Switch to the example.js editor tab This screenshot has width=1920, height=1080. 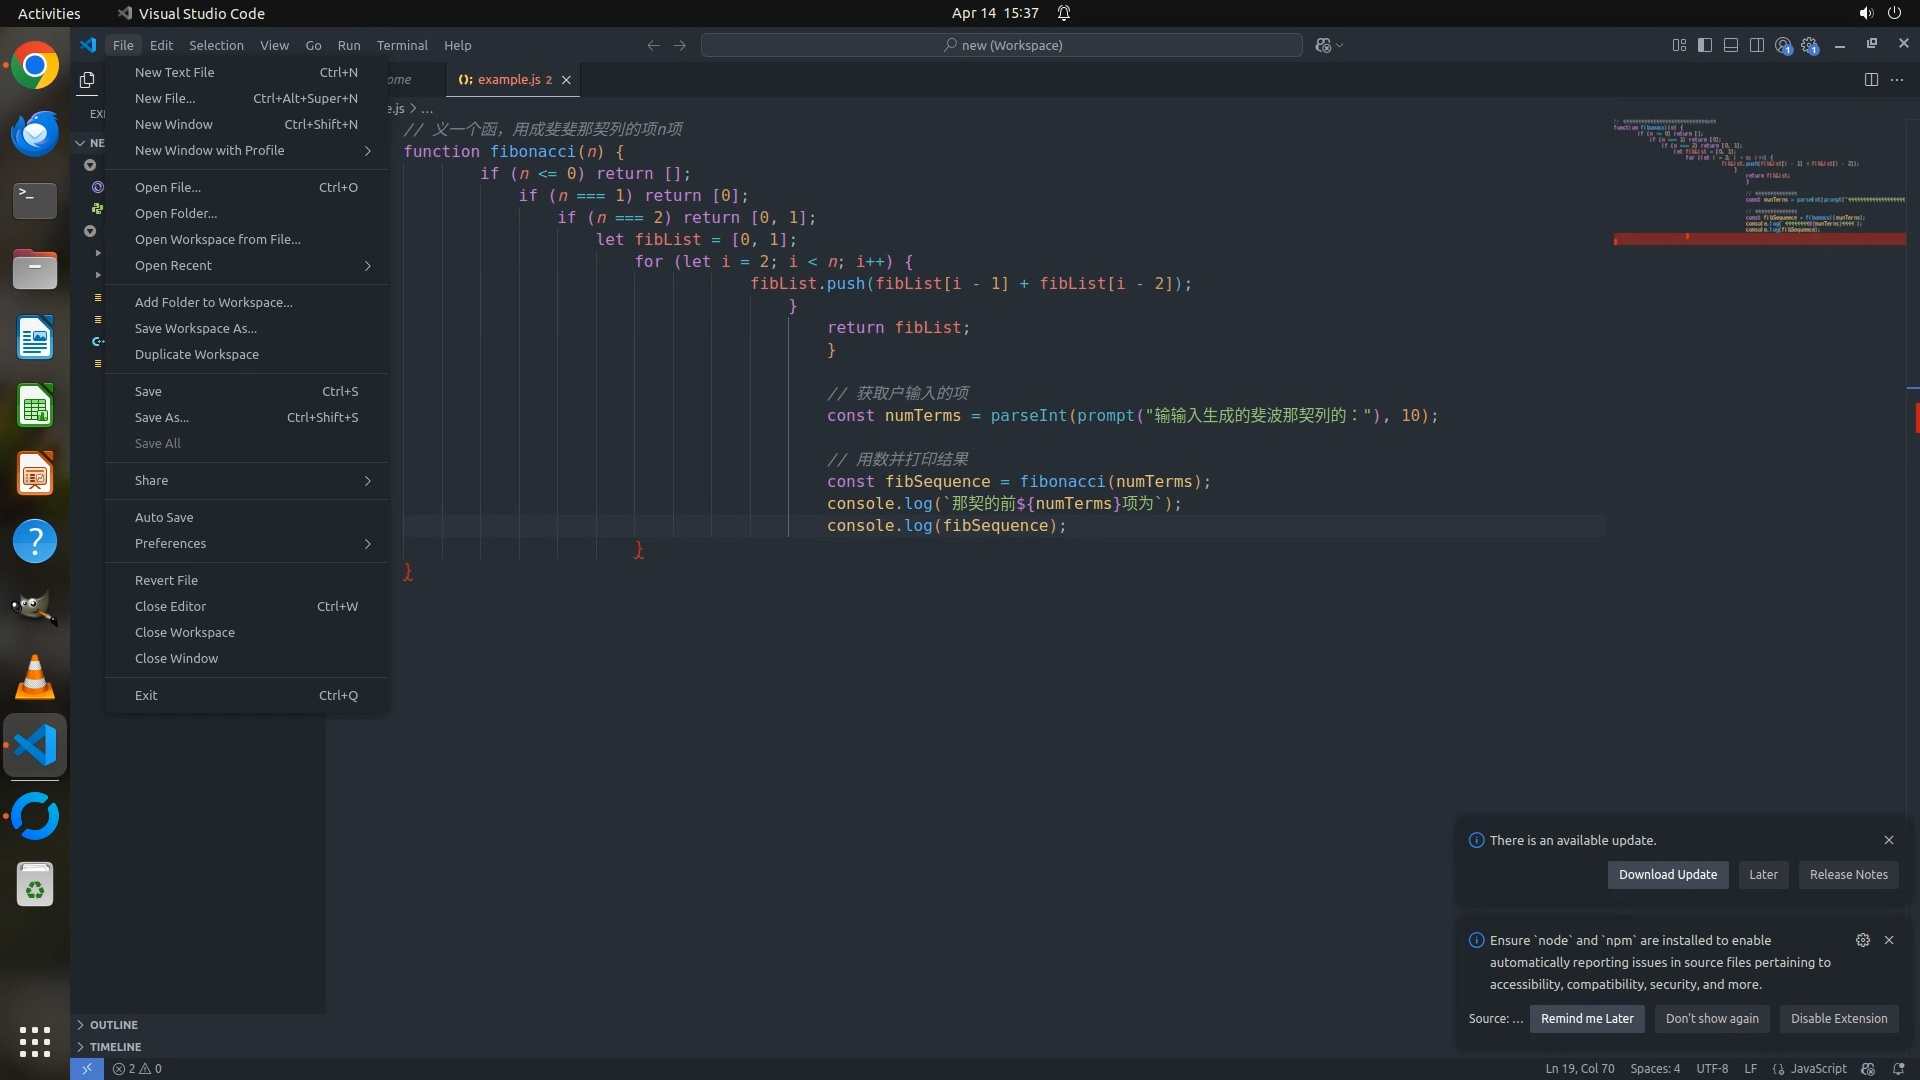click(508, 79)
